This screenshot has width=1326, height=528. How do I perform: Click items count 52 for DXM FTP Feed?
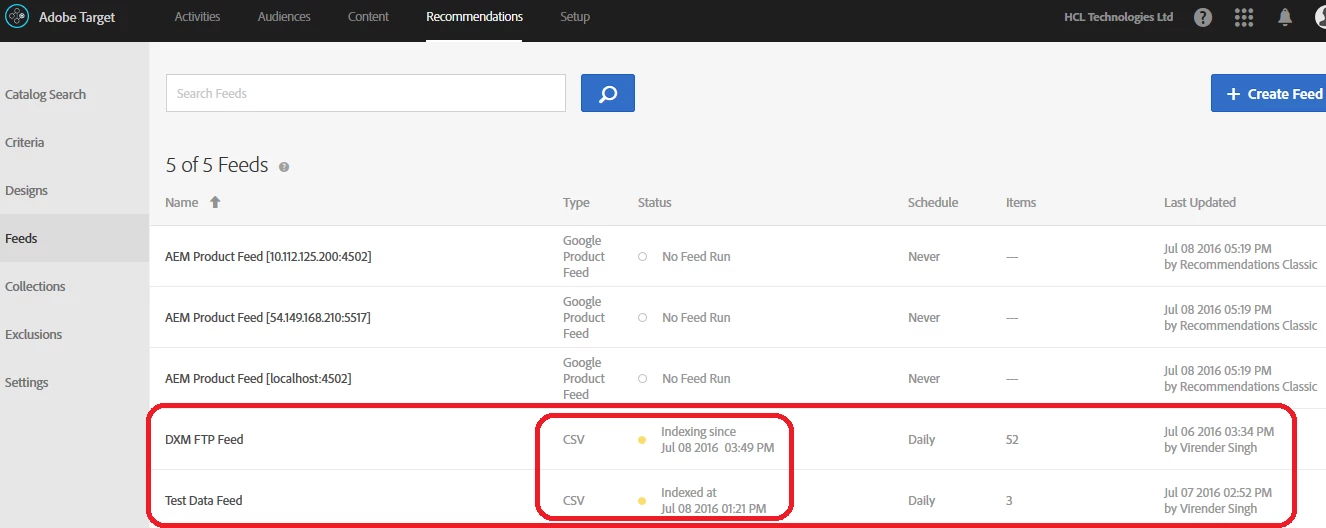point(1012,440)
